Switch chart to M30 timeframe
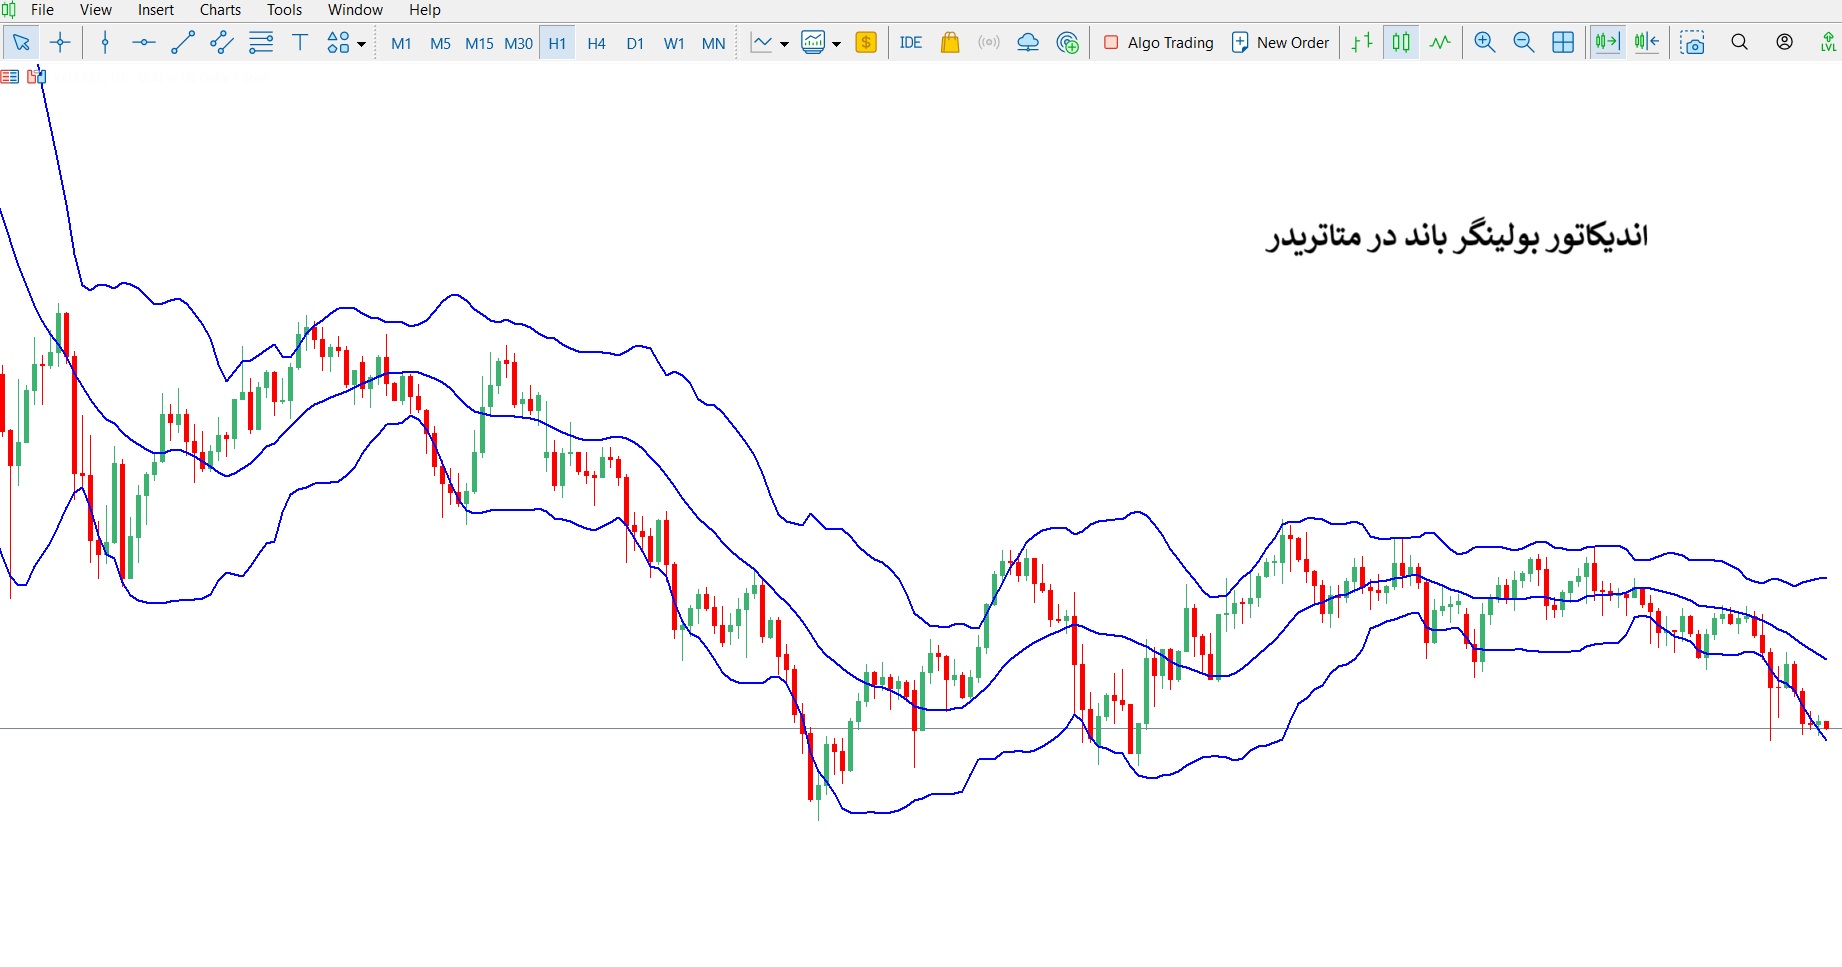Viewport: 1842px width, 967px height. 518,44
